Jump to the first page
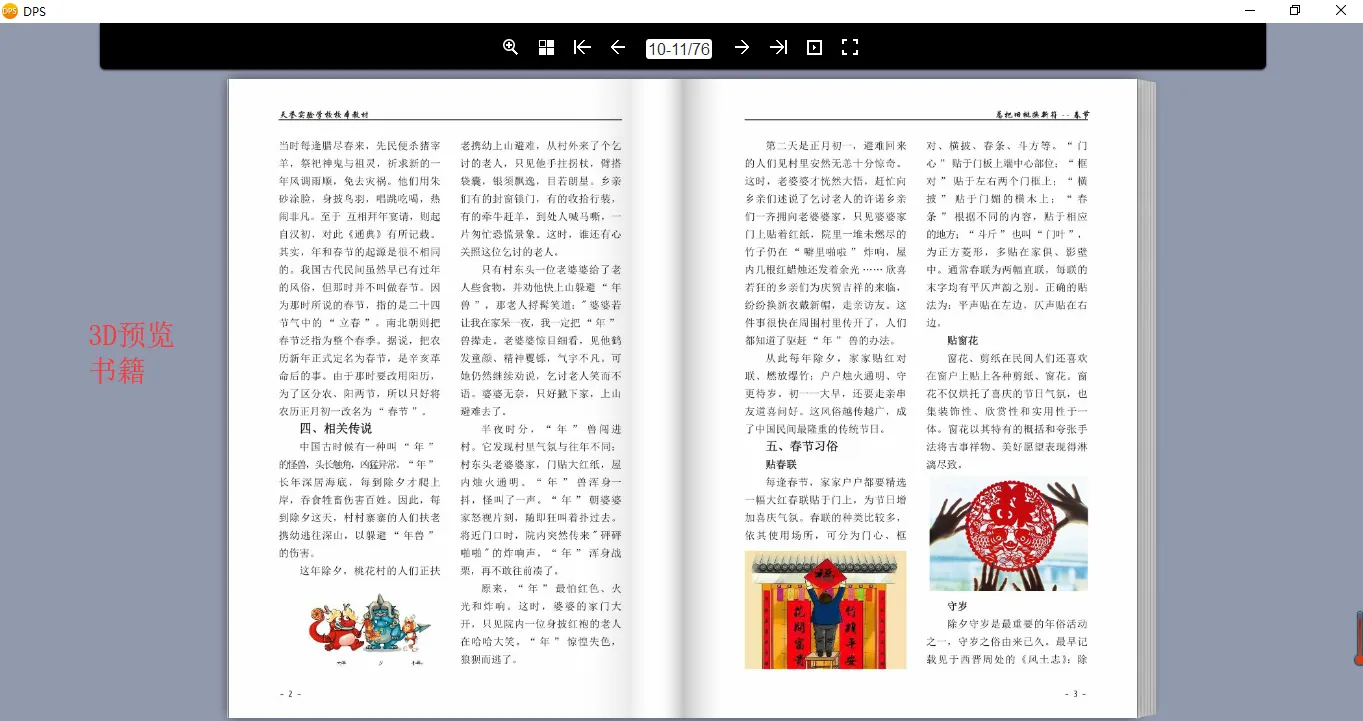 click(582, 47)
